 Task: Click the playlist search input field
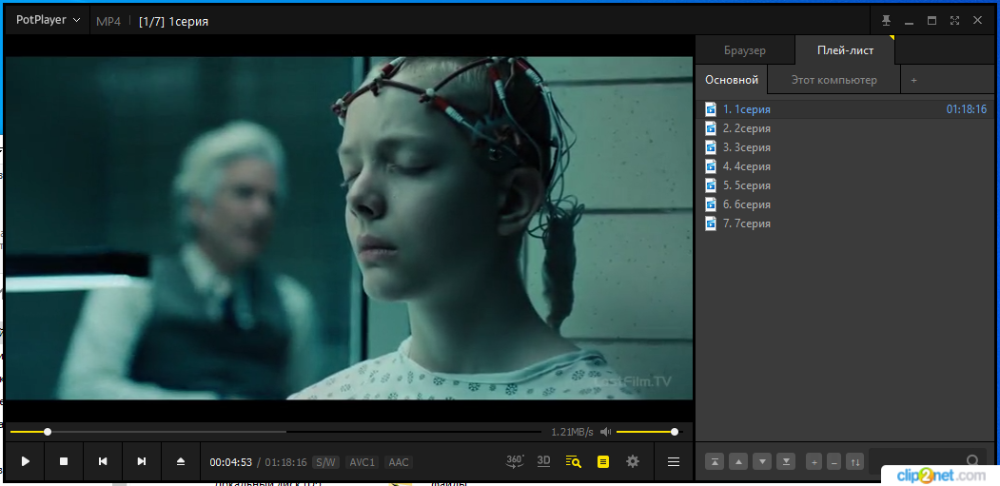(915, 460)
